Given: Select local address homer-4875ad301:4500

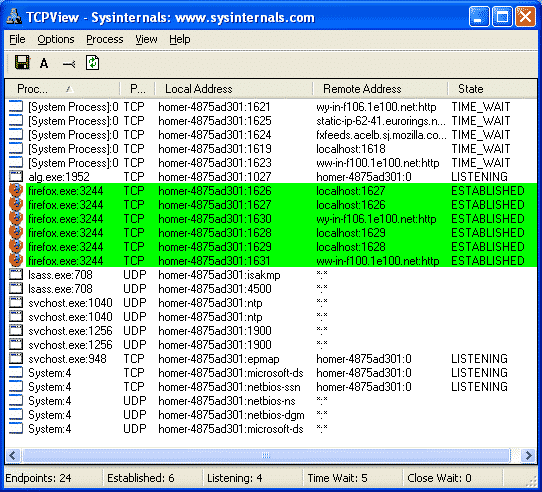Looking at the screenshot, I should (x=215, y=289).
